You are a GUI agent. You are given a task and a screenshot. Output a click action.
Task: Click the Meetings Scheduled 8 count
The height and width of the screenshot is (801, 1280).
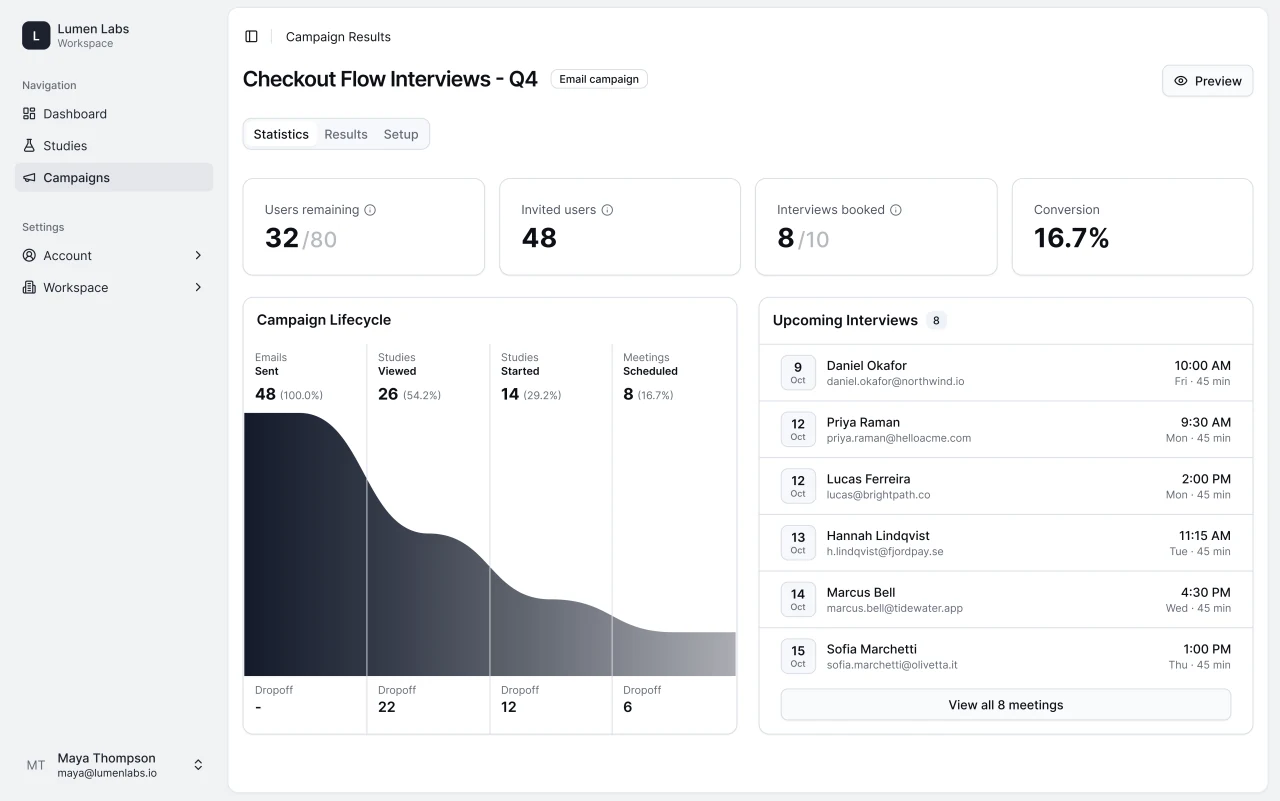[628, 394]
